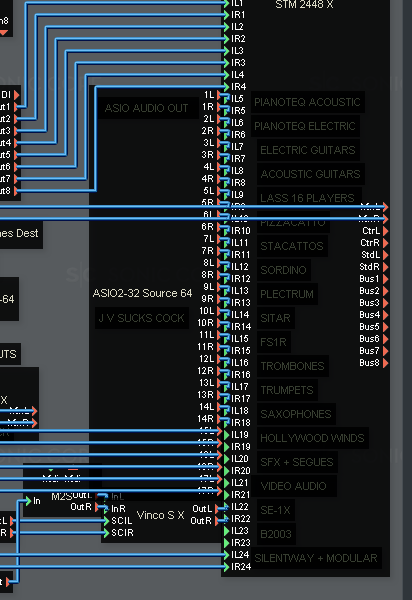This screenshot has width=412, height=600.
Task: Select the Bus4 output port
Action: click(x=386, y=315)
